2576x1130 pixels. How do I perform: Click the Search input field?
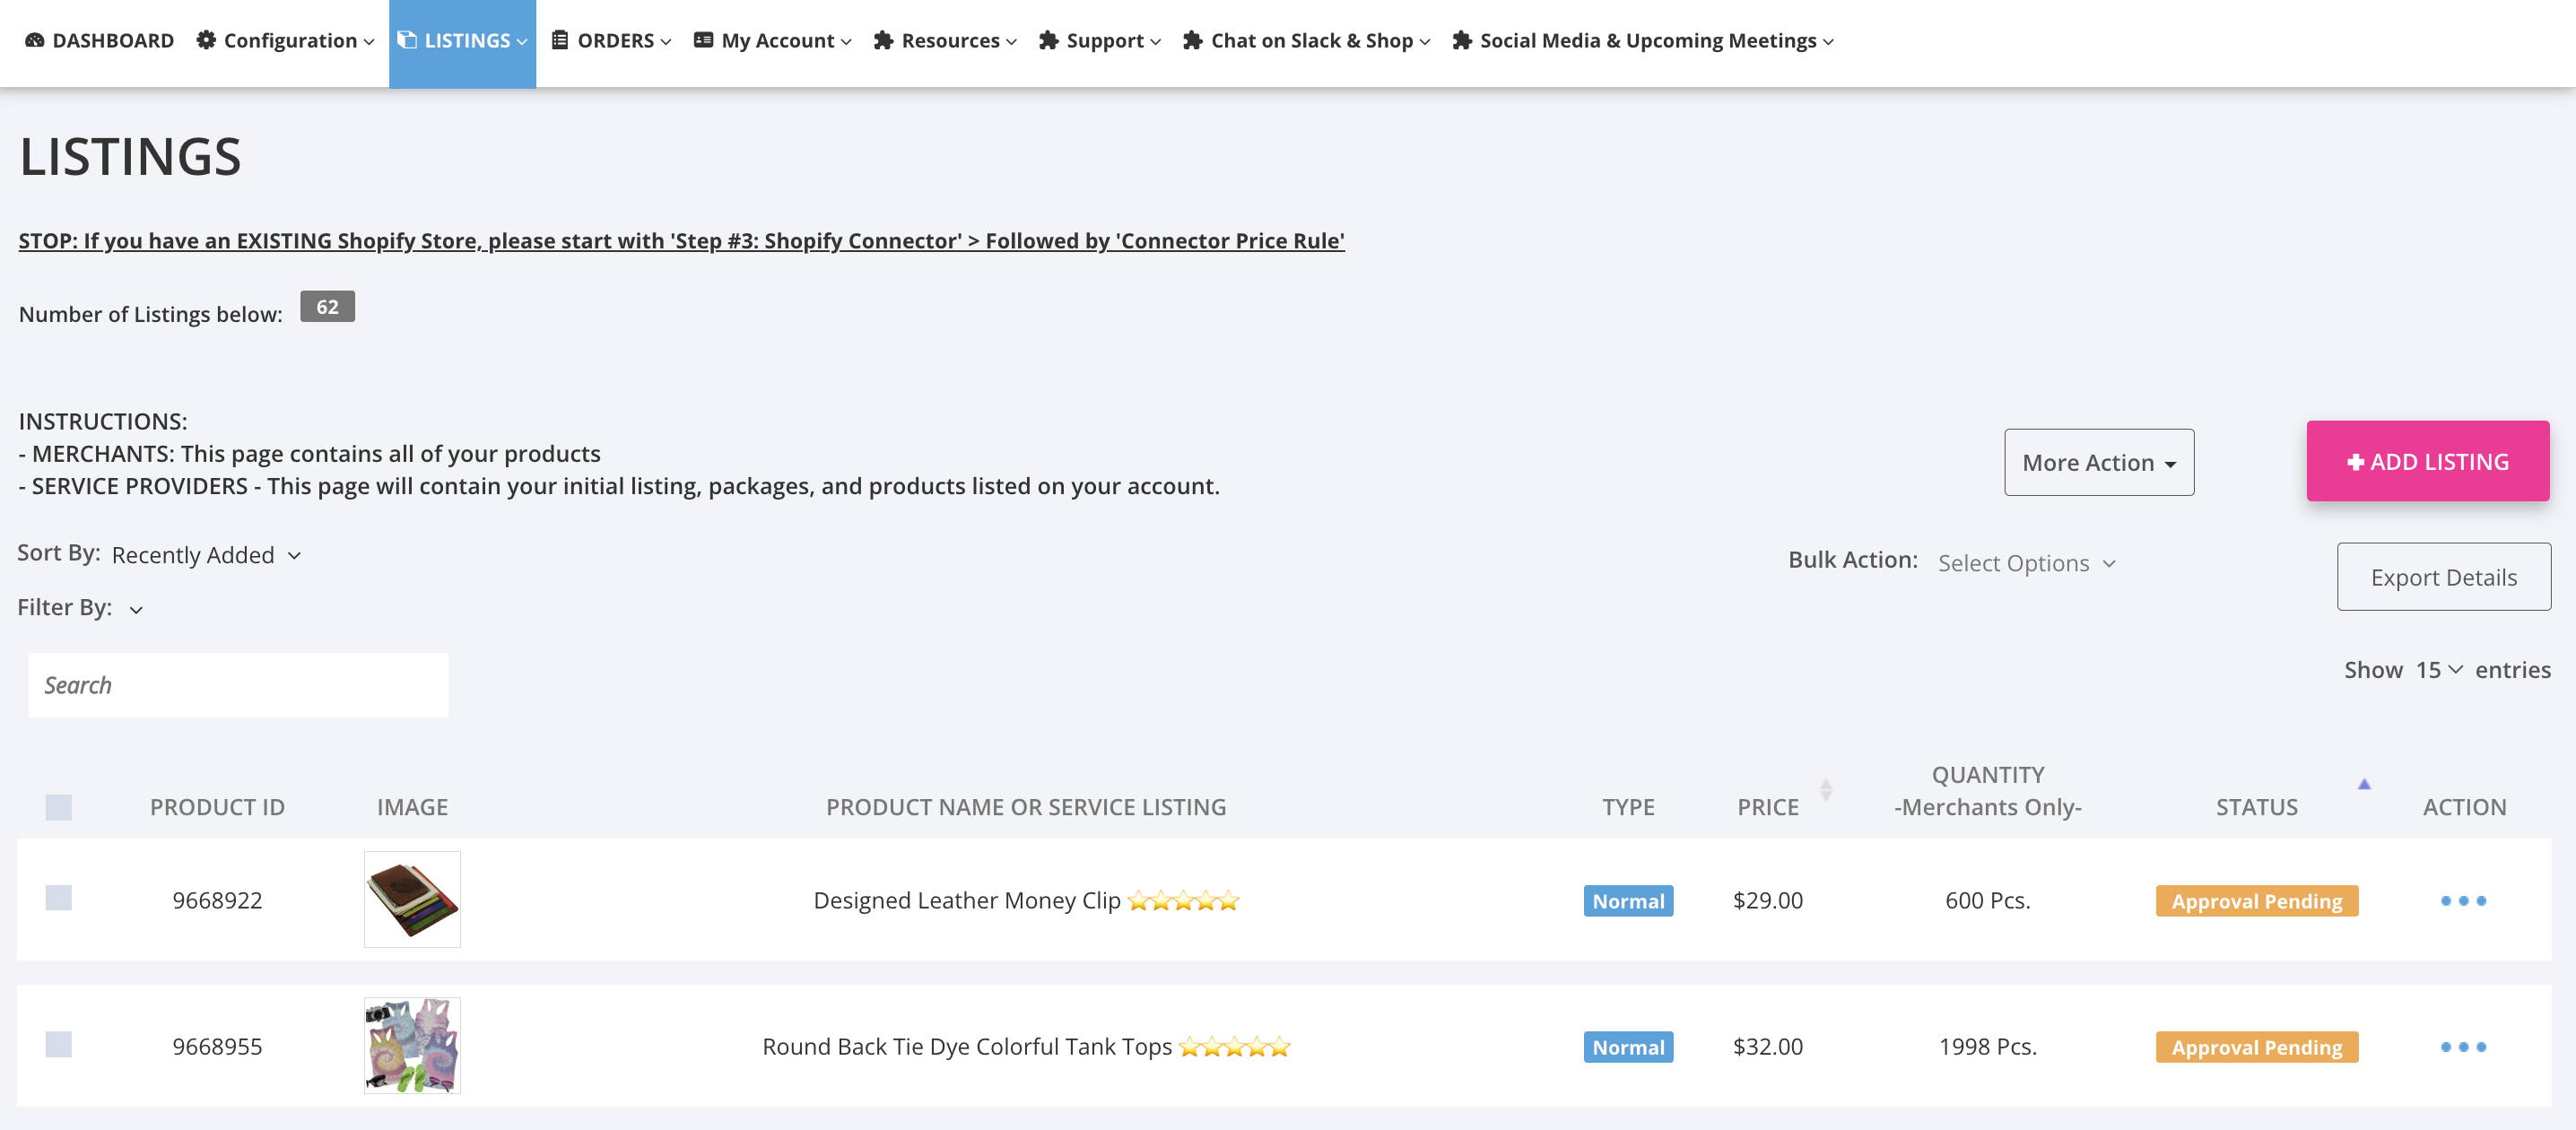coord(238,685)
